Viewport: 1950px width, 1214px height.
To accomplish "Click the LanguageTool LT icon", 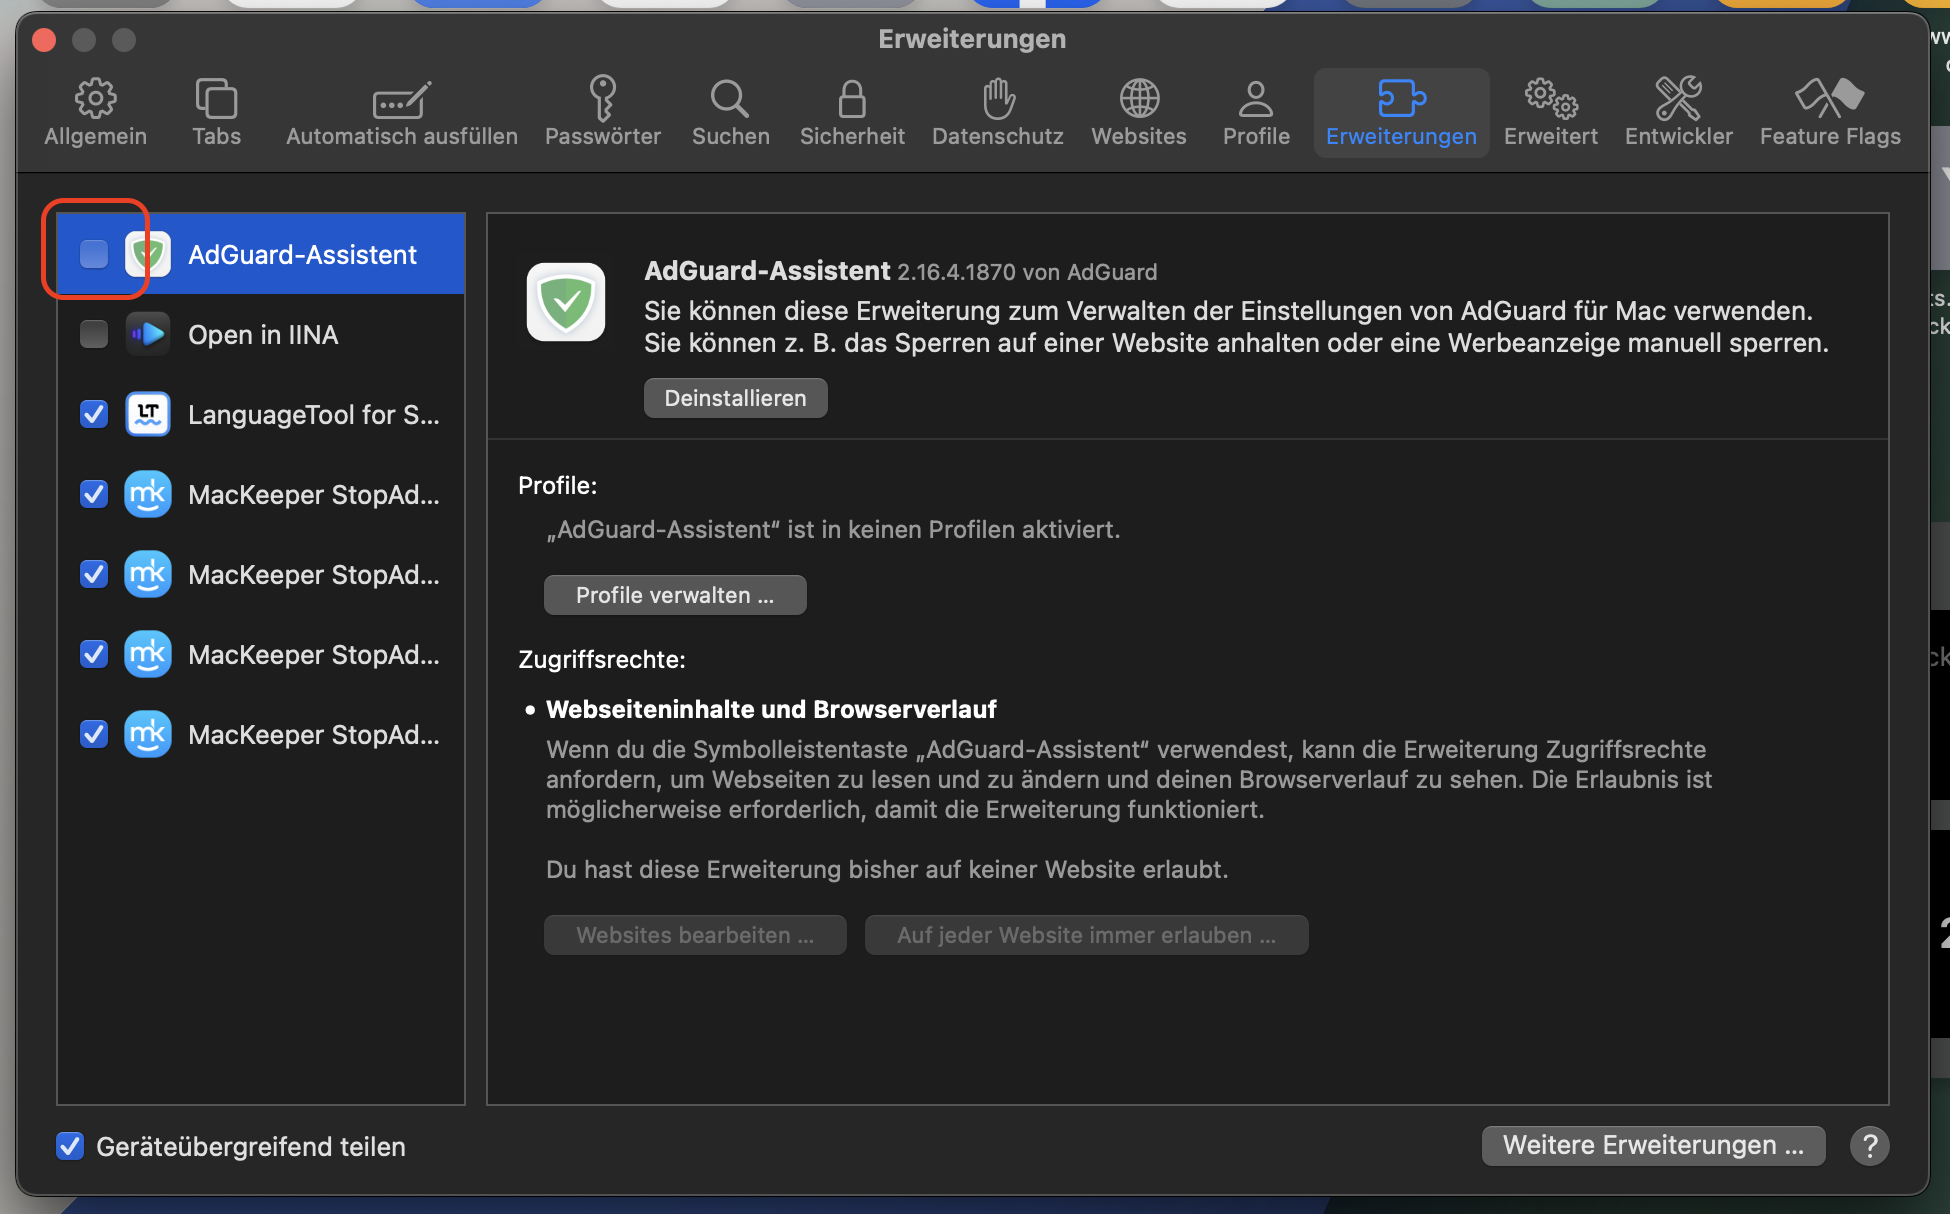I will click(x=148, y=414).
